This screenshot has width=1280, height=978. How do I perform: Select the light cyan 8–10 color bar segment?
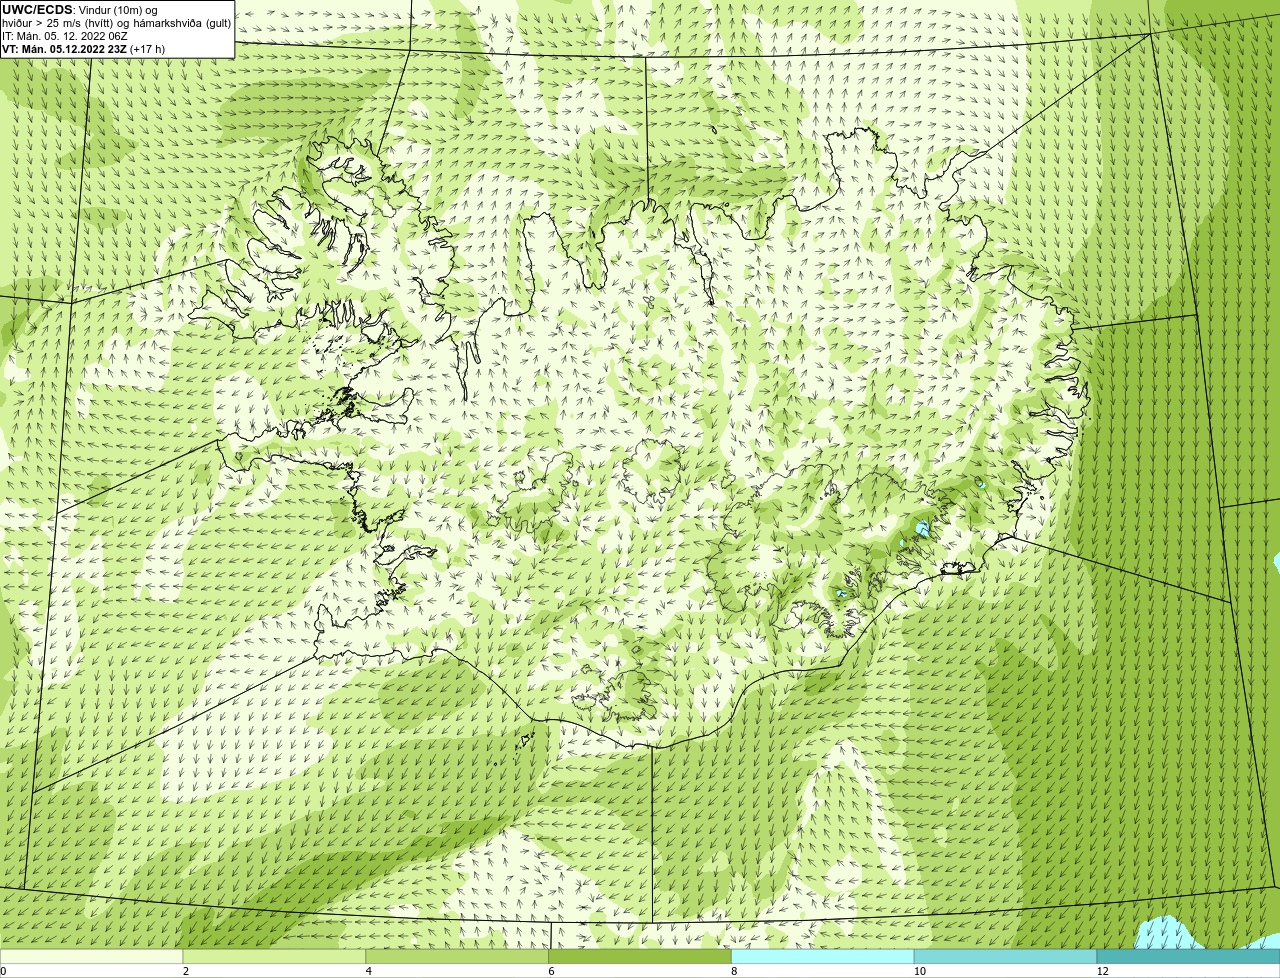pyautogui.click(x=823, y=957)
